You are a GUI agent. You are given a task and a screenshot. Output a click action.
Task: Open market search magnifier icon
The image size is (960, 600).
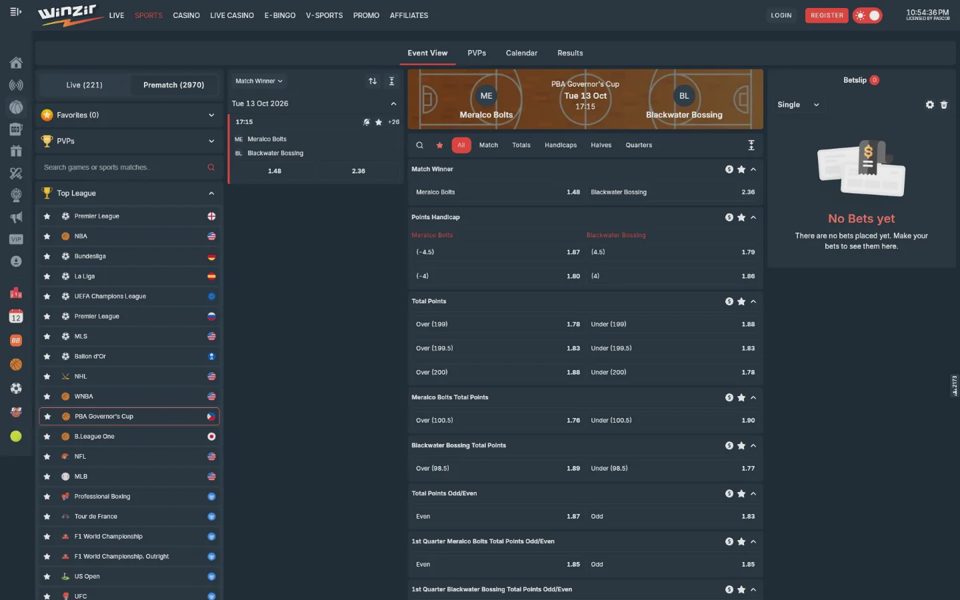[419, 145]
